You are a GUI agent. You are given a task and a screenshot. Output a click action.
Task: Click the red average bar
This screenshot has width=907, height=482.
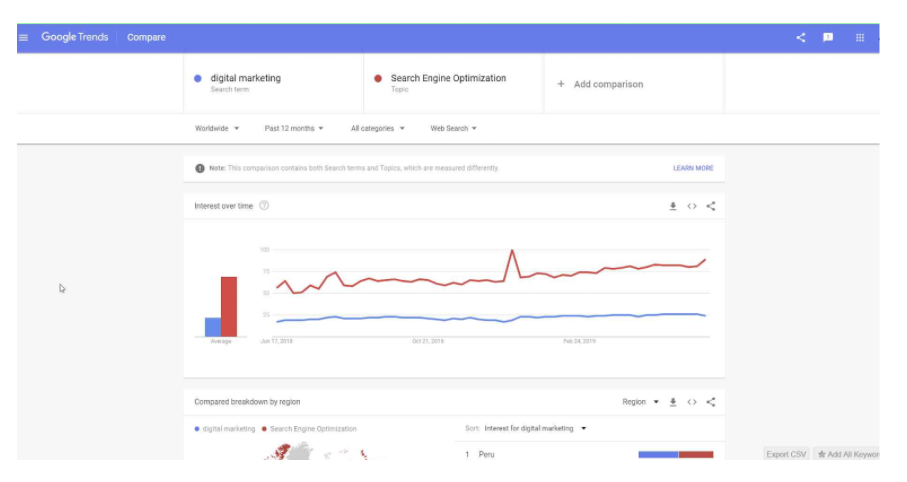click(x=229, y=307)
